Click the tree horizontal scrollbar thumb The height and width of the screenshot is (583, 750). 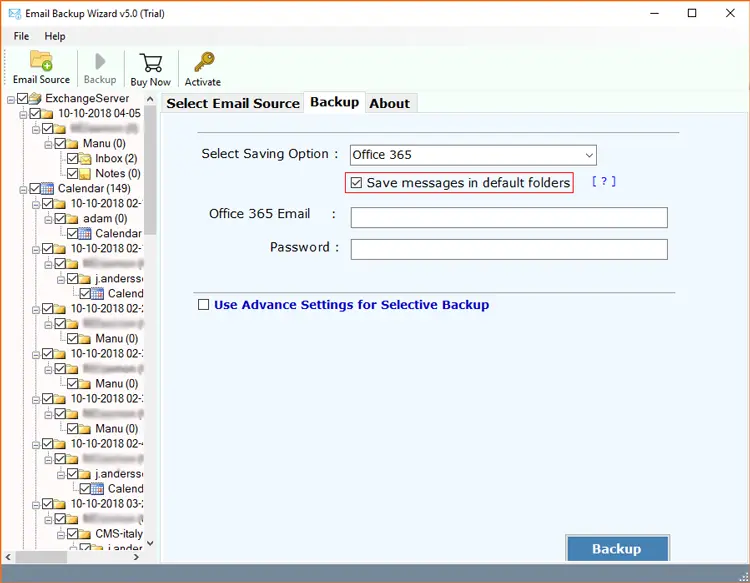(41, 557)
